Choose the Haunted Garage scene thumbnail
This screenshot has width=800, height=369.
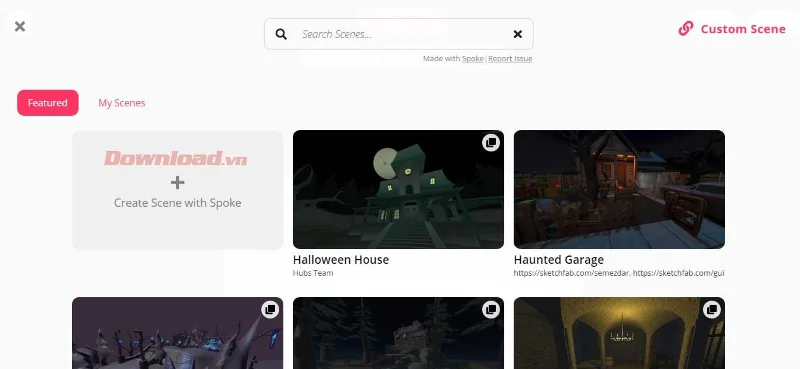pos(619,189)
